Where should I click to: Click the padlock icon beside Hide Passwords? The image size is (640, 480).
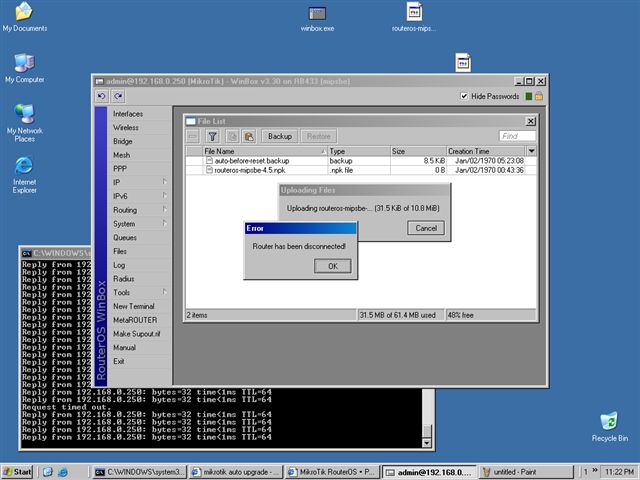pyautogui.click(x=538, y=96)
